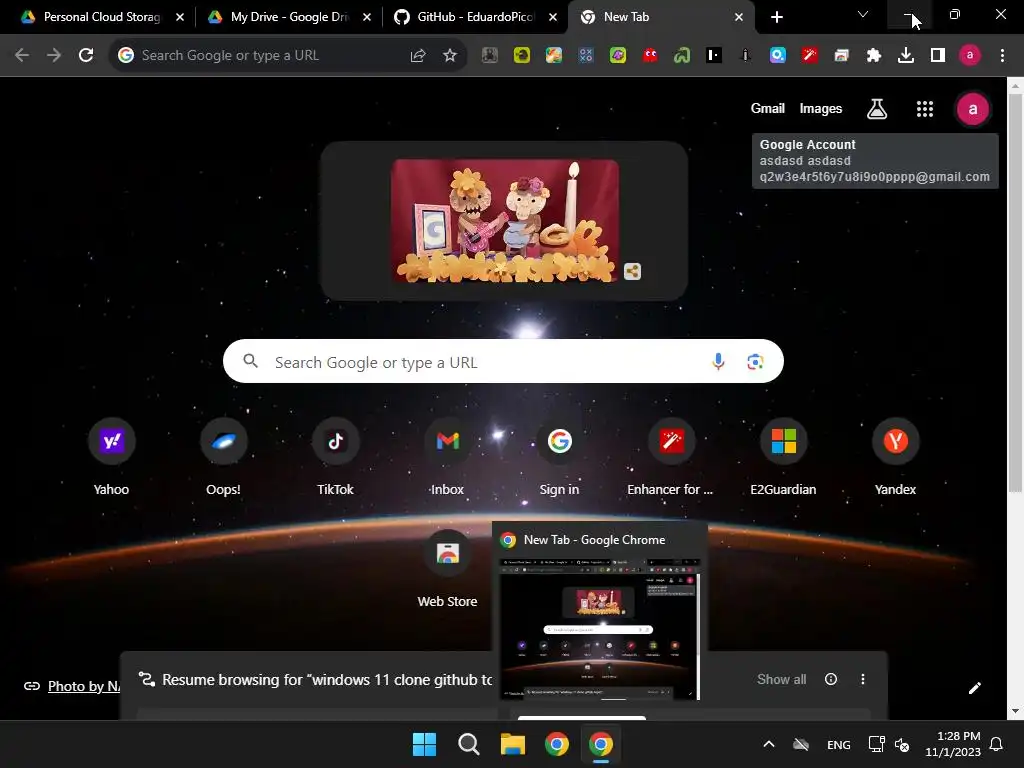Open Chrome's three-dot main menu
Viewport: 1024px width, 768px height.
(x=1002, y=56)
